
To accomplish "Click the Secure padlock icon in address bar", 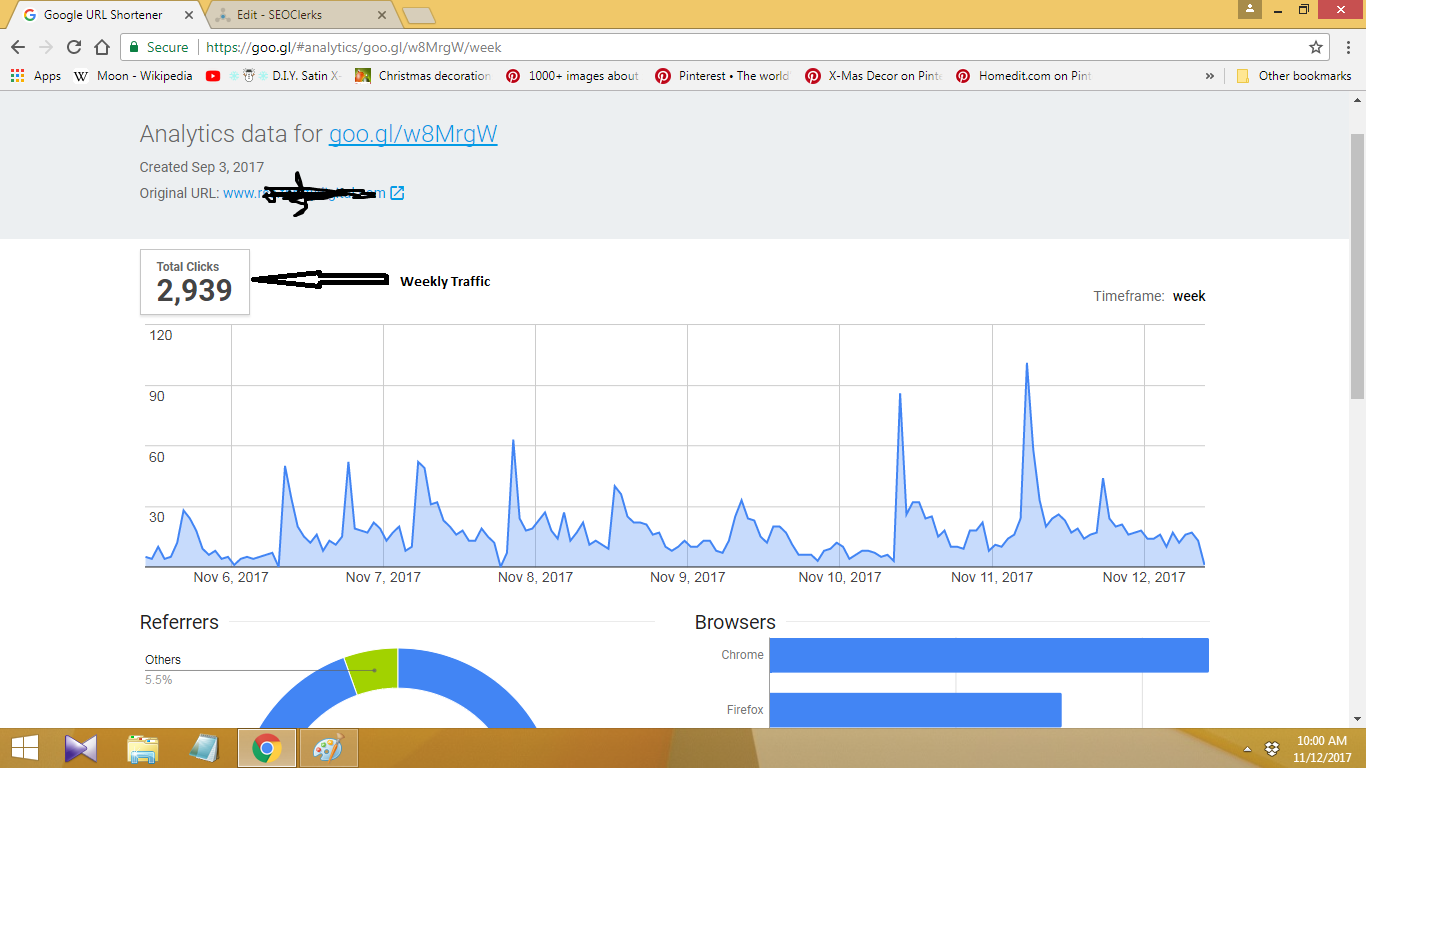I will tap(133, 47).
